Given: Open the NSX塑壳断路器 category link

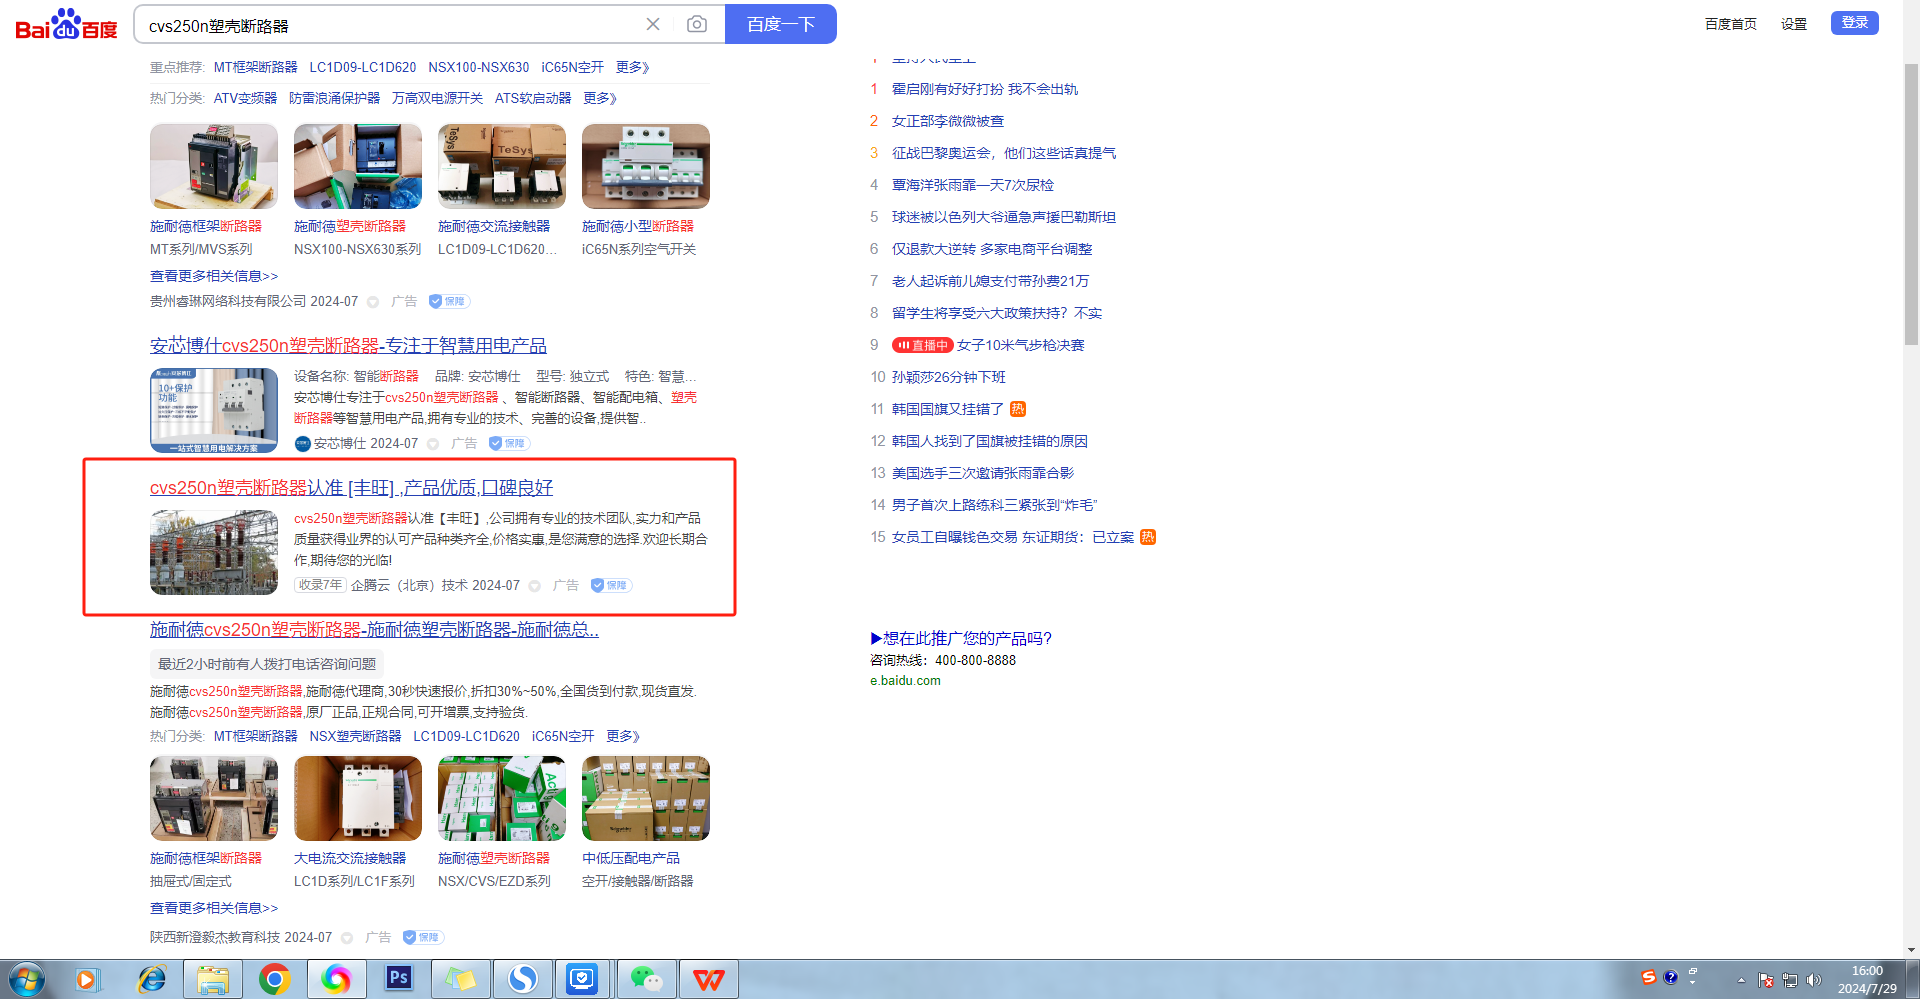Looking at the screenshot, I should point(355,736).
